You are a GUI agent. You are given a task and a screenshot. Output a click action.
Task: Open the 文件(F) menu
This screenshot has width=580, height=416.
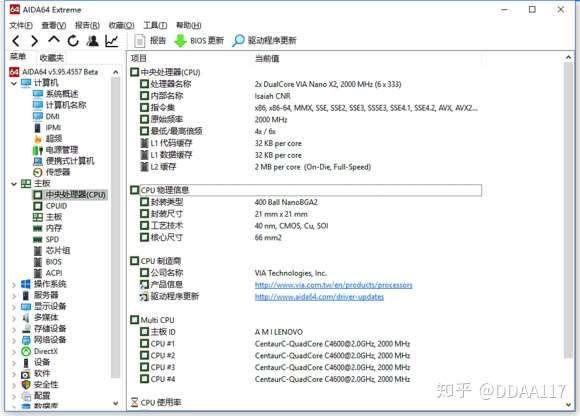(21, 25)
